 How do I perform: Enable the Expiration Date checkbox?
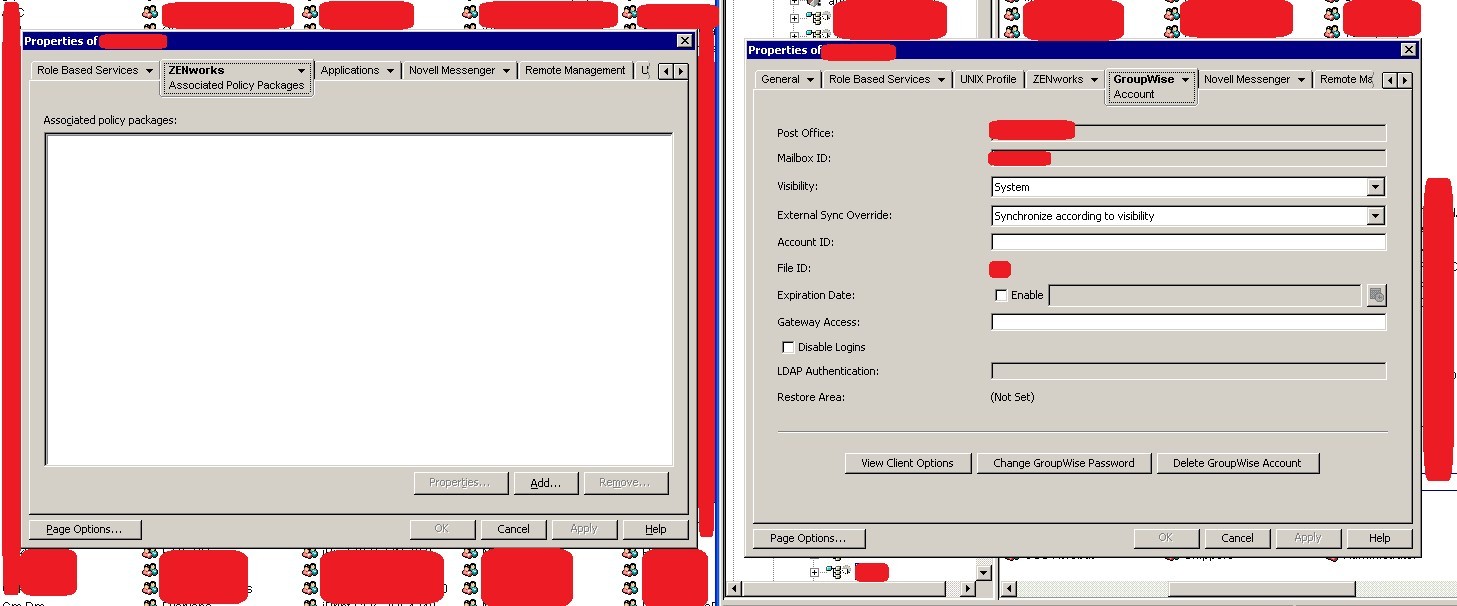[x=1001, y=295]
